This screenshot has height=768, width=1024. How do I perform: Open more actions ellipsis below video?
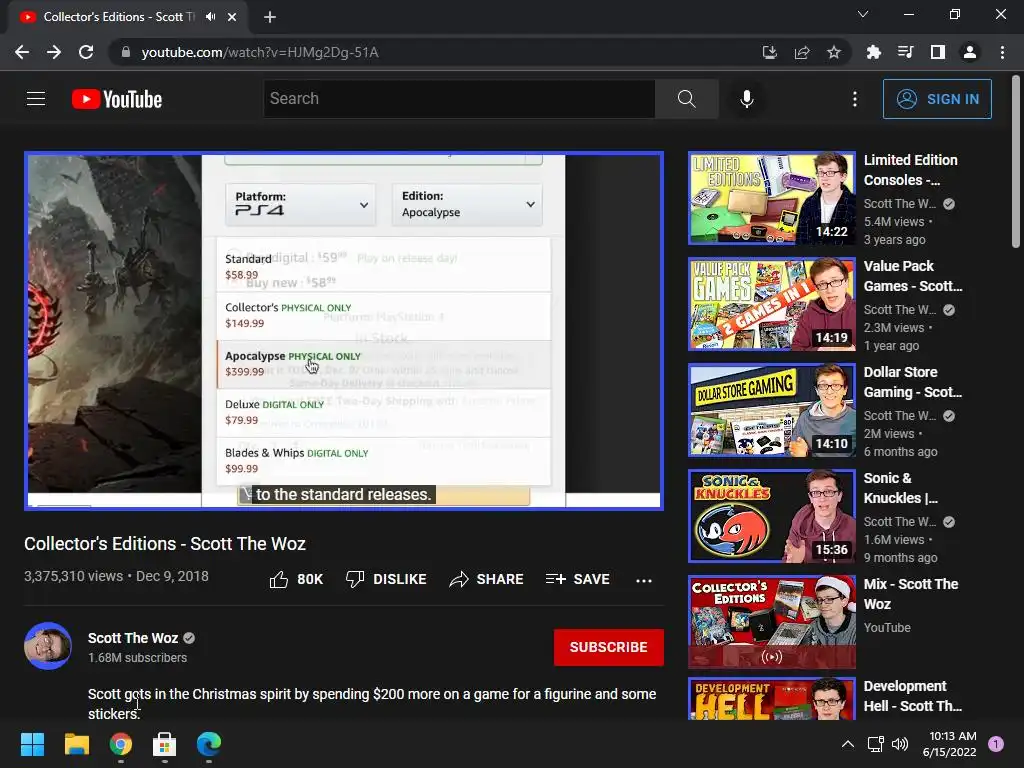coord(644,580)
